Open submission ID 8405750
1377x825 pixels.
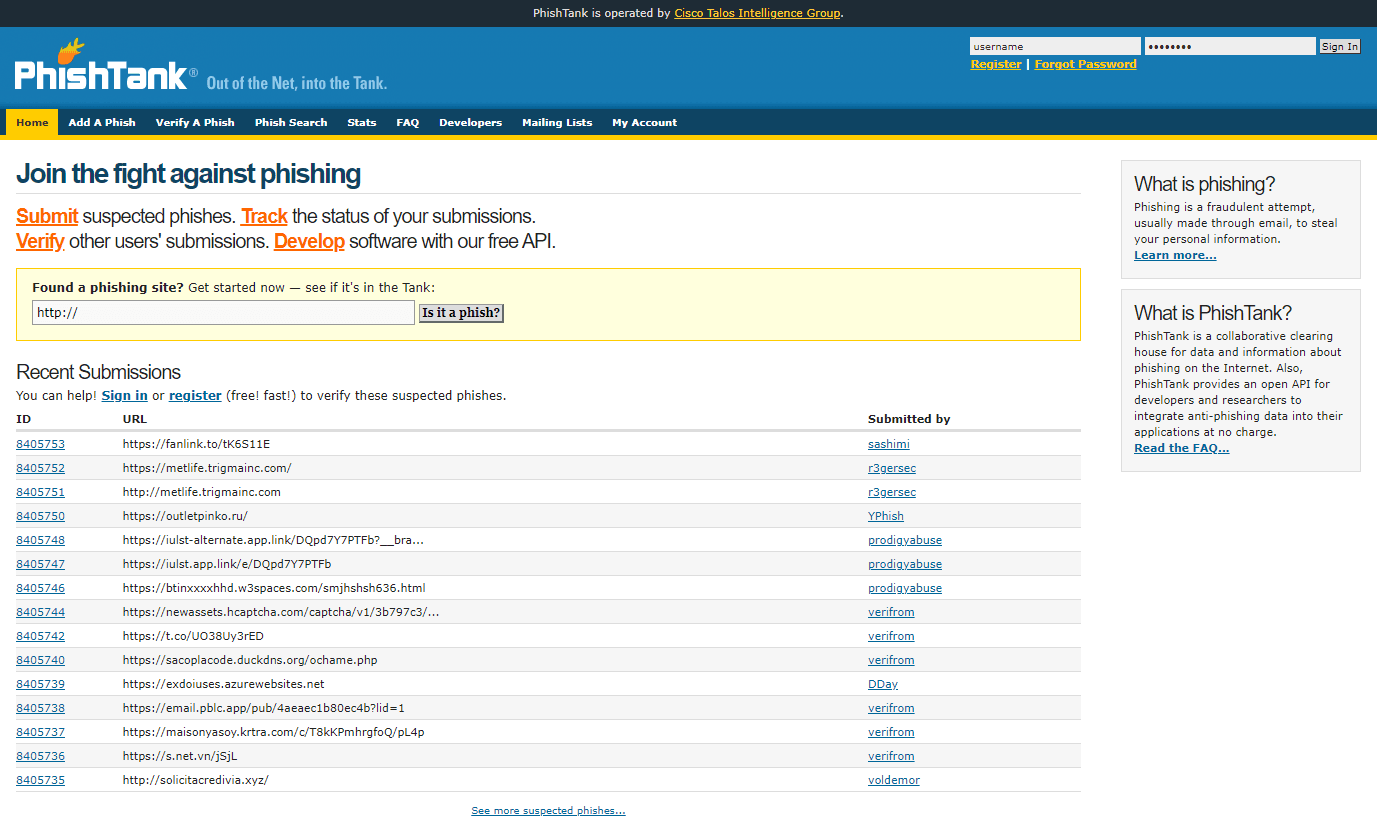click(x=40, y=516)
